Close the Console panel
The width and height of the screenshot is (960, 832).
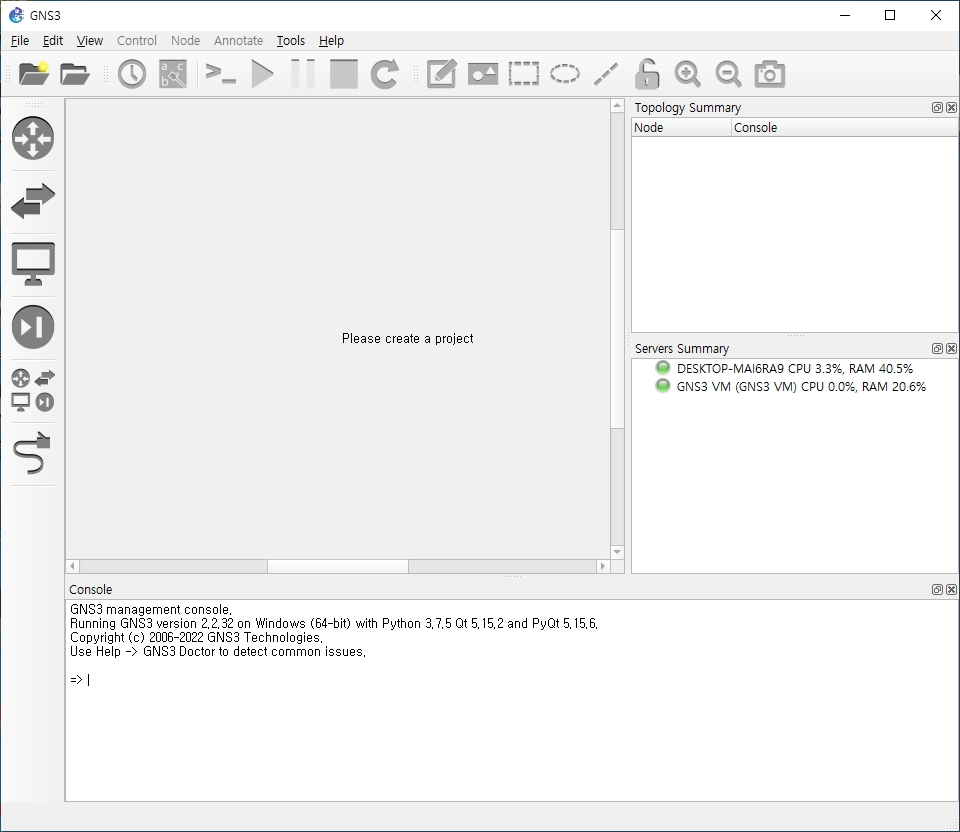click(951, 590)
